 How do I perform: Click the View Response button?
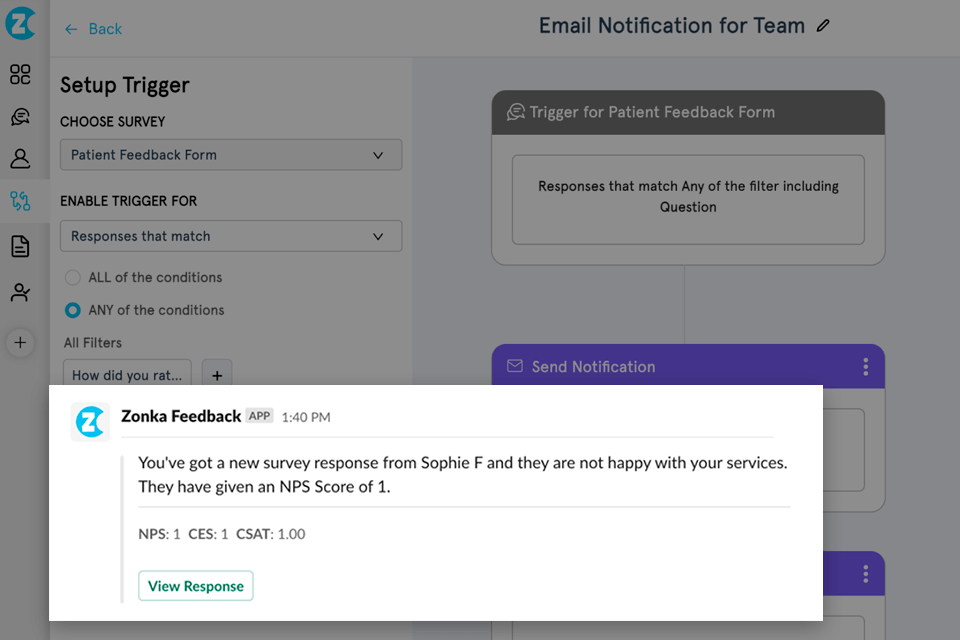click(196, 586)
